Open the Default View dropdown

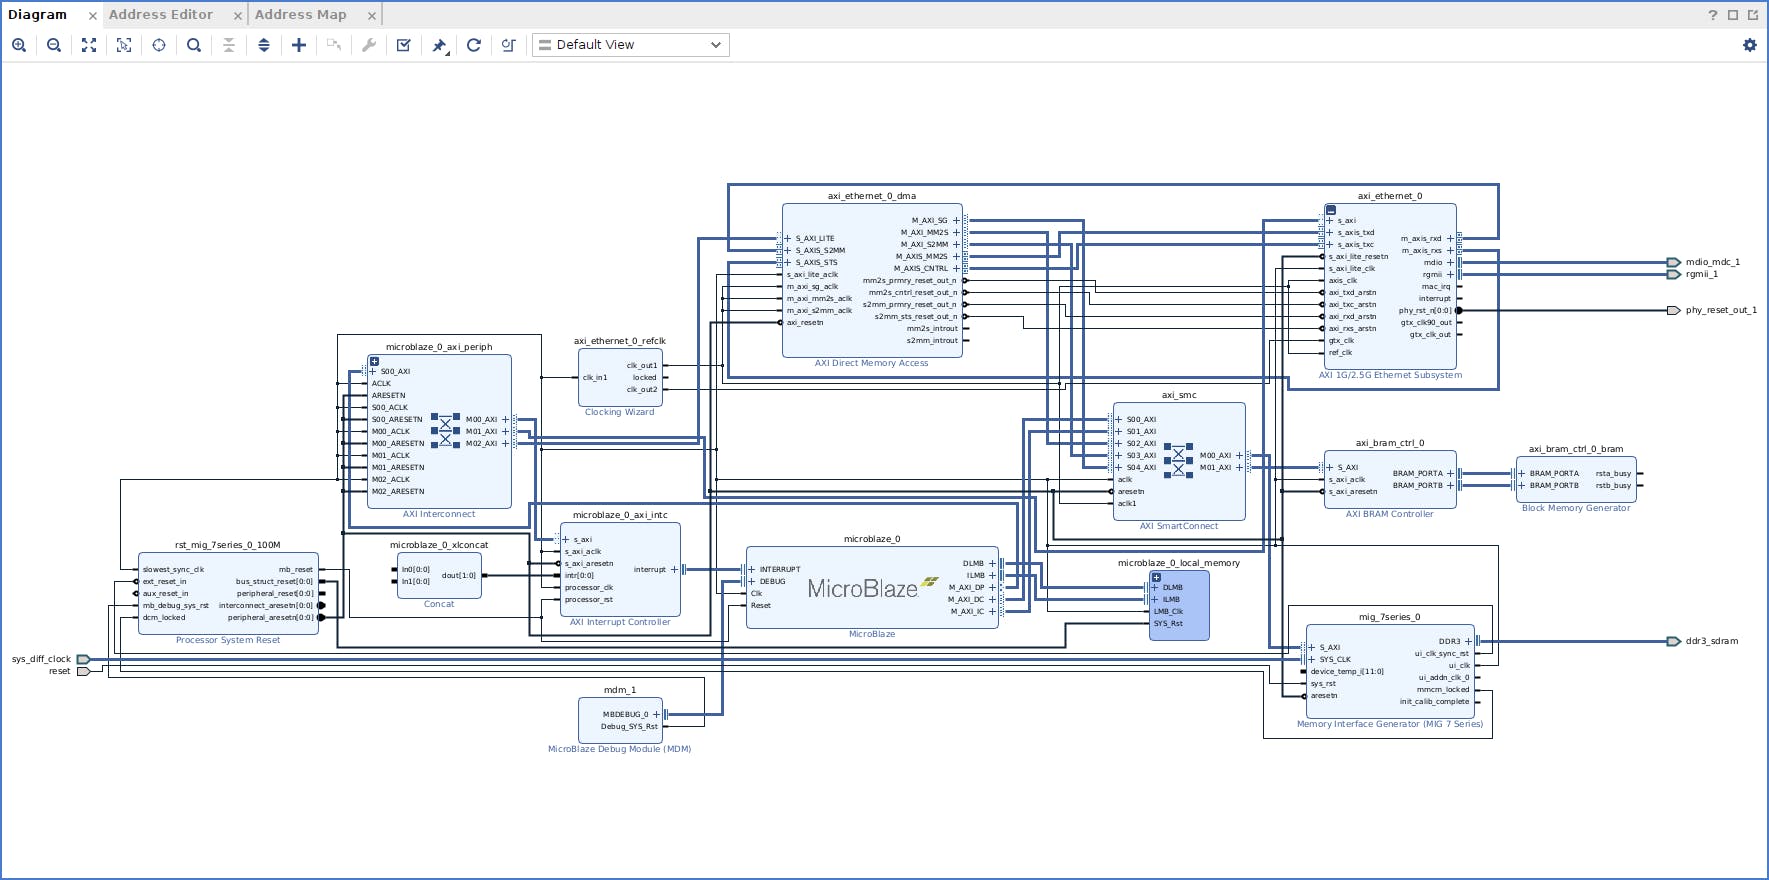(x=631, y=45)
